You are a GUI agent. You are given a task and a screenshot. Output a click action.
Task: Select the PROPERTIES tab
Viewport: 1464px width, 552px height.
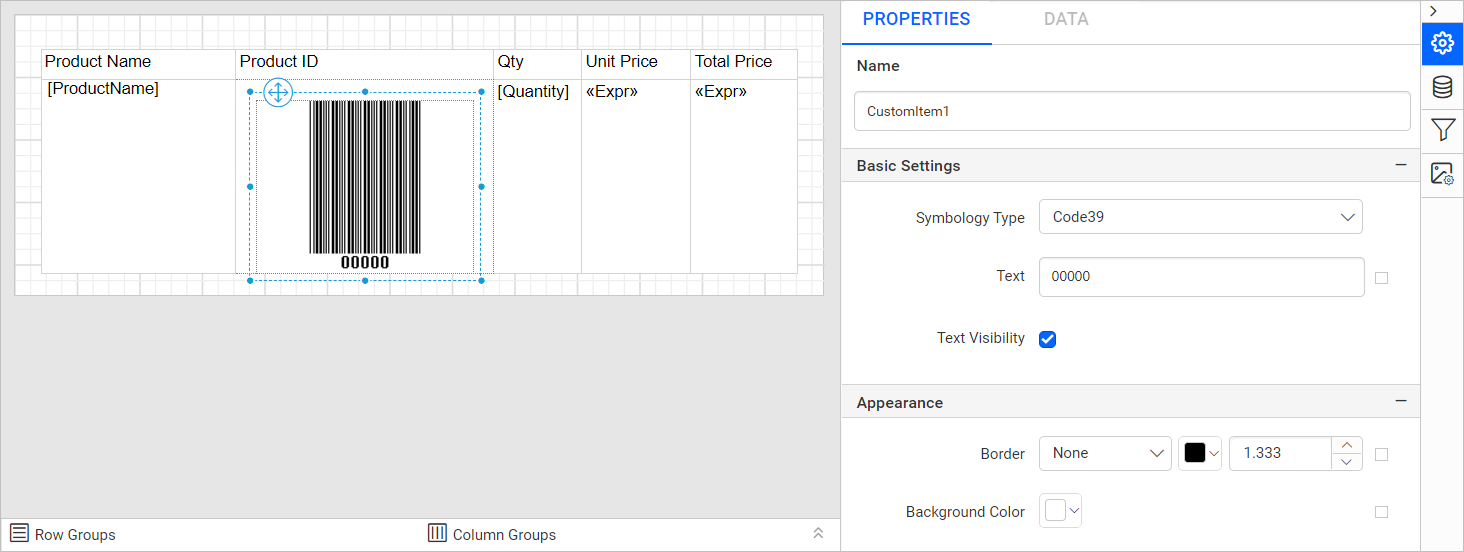[916, 19]
